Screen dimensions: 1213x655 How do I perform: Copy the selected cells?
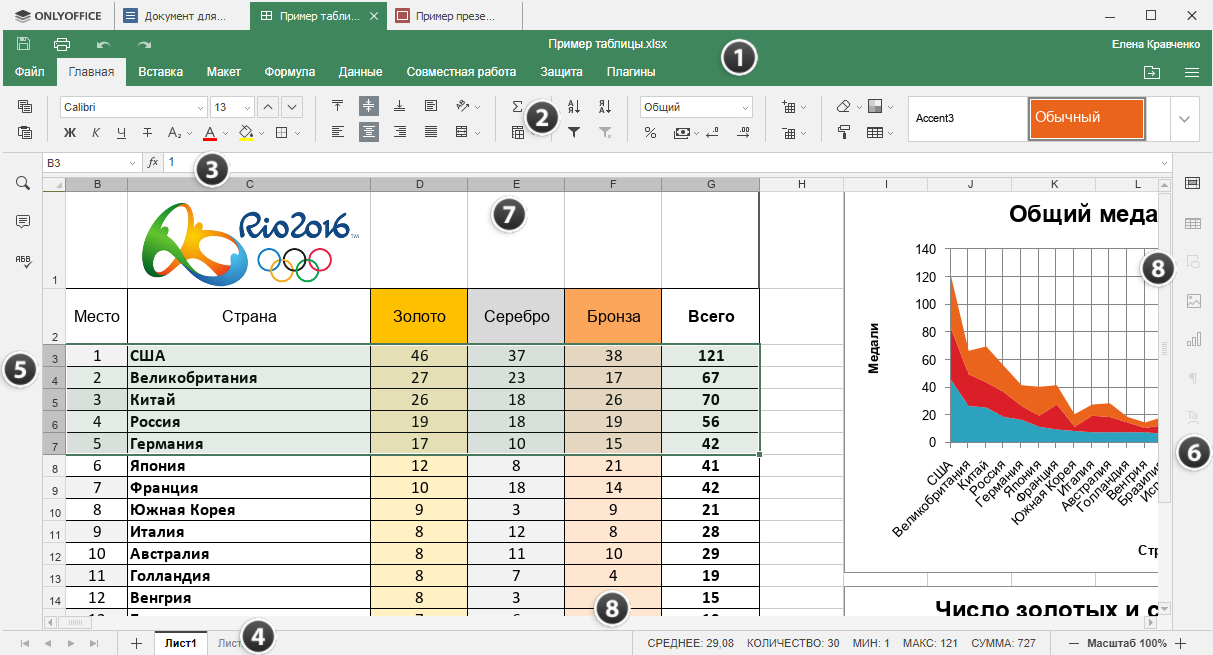[x=25, y=106]
